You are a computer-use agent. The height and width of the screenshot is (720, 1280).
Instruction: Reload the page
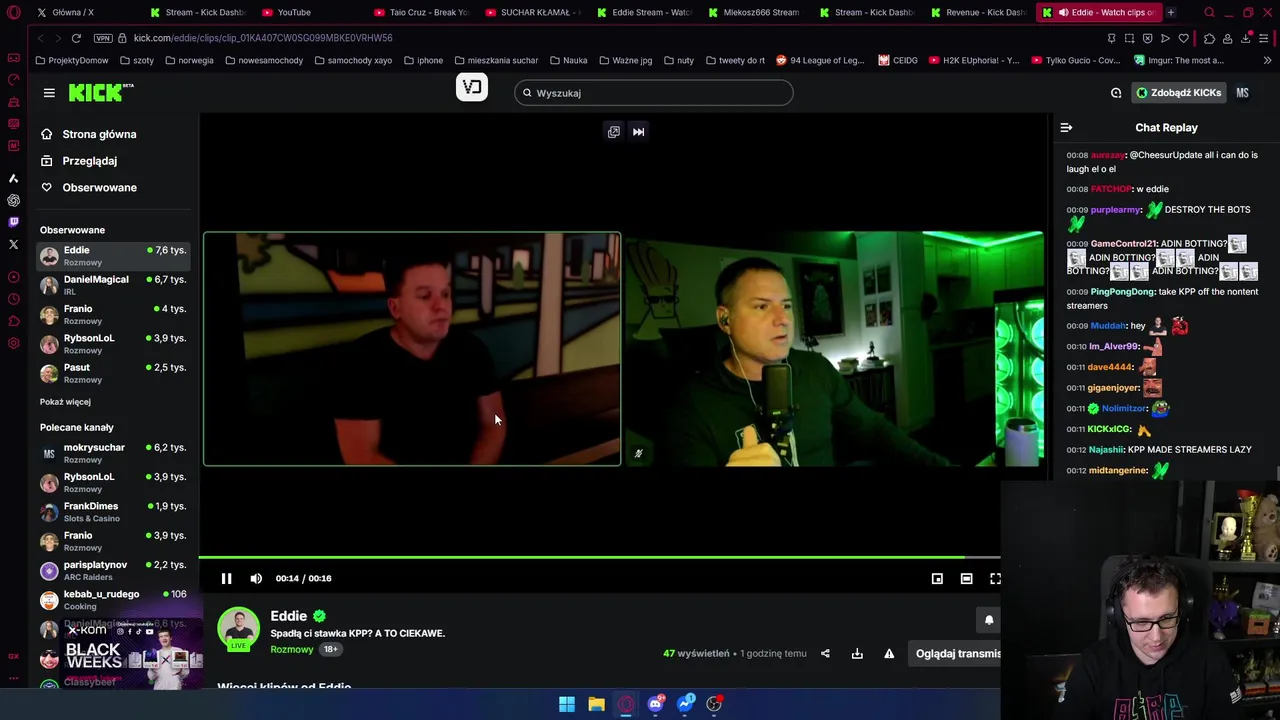coord(76,38)
